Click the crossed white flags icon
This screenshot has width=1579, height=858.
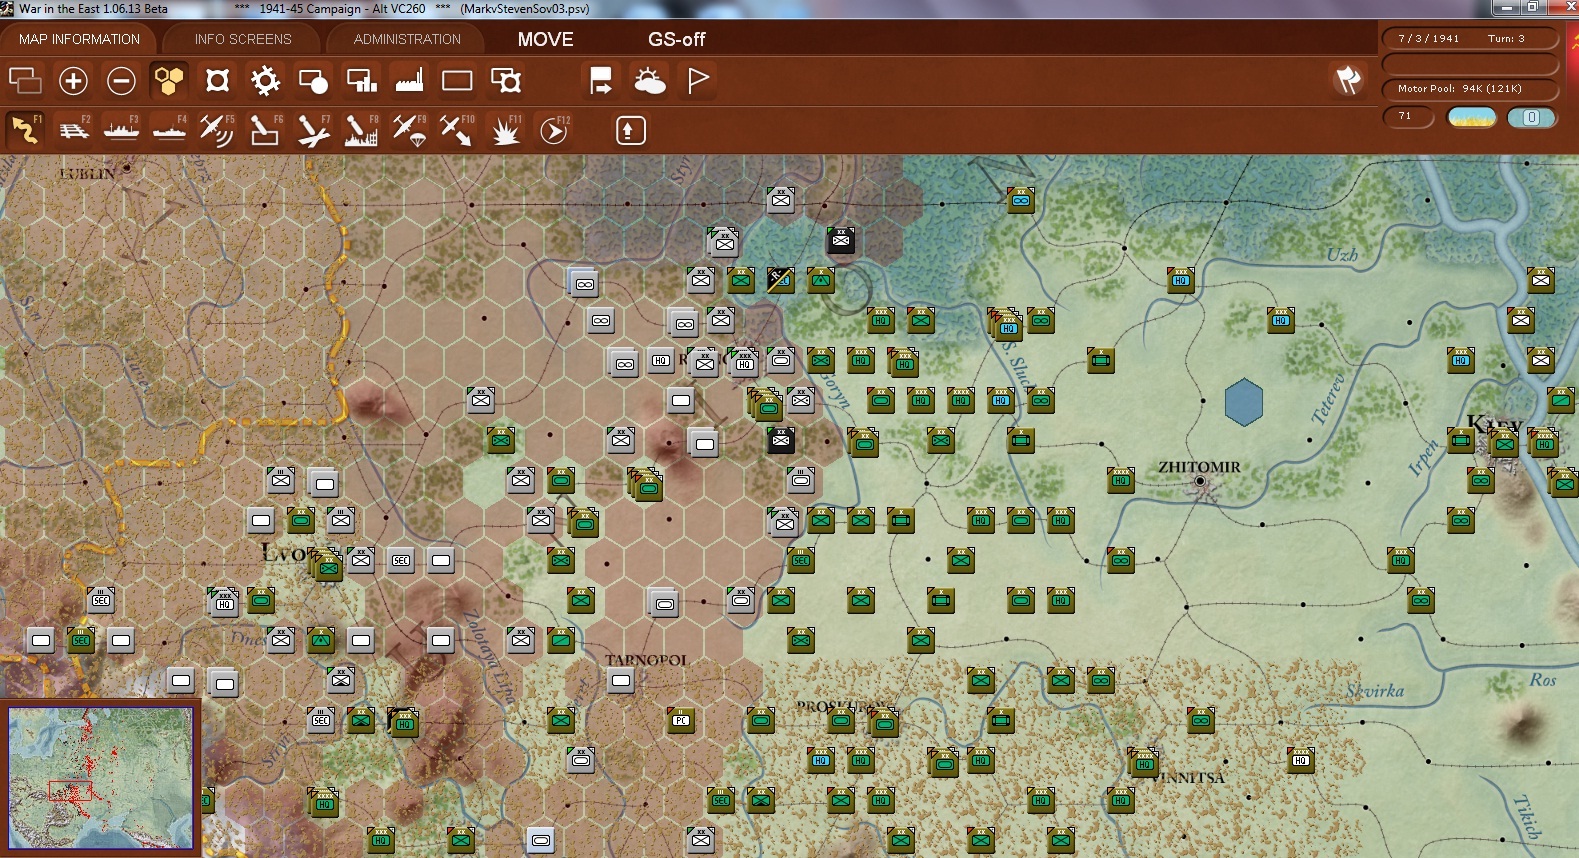click(1348, 80)
